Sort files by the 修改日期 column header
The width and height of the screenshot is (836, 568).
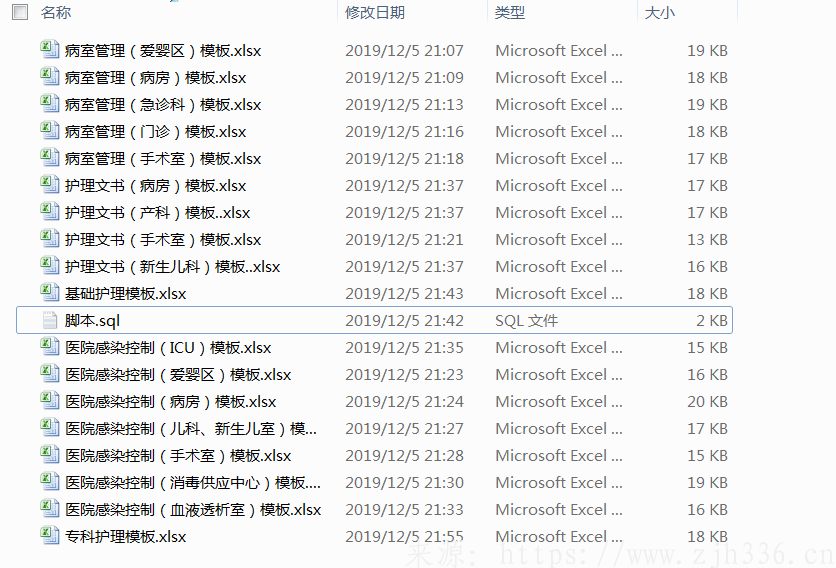[375, 12]
